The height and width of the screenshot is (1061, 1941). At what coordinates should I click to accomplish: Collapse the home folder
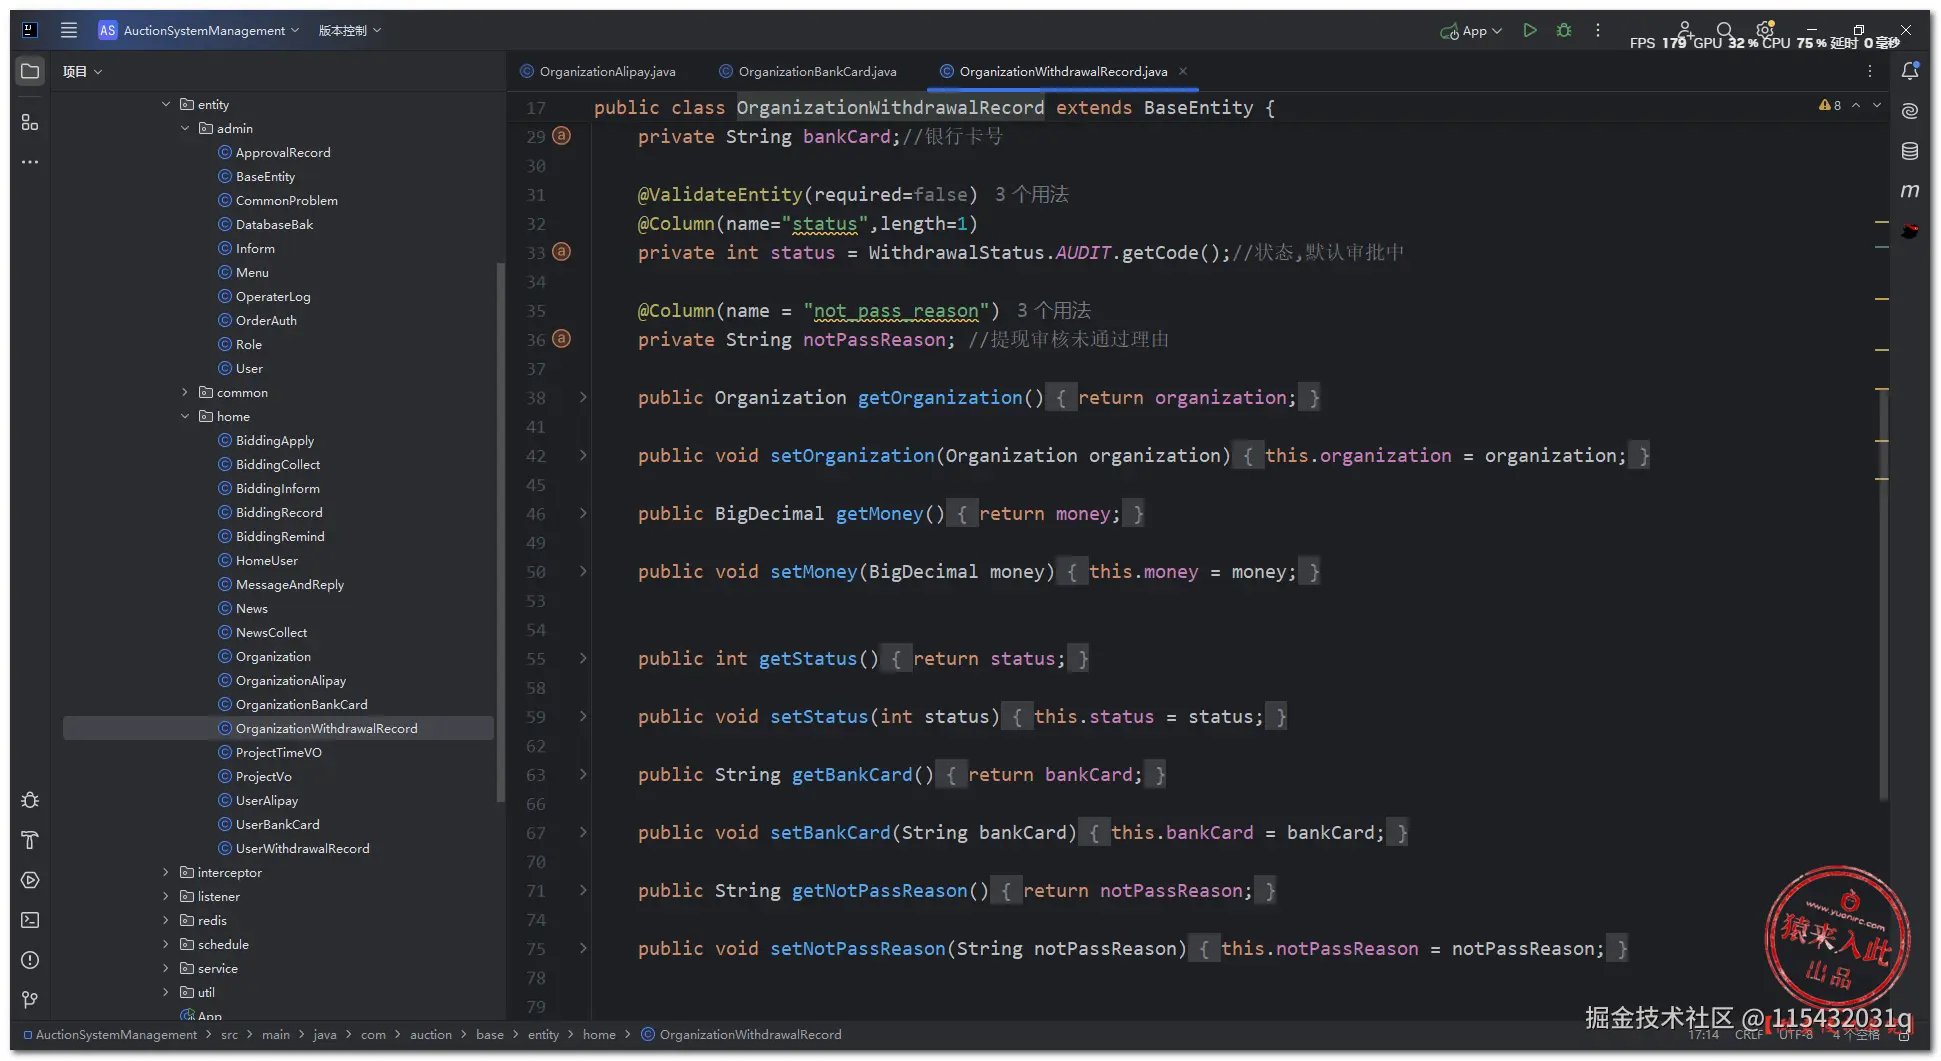coord(185,416)
